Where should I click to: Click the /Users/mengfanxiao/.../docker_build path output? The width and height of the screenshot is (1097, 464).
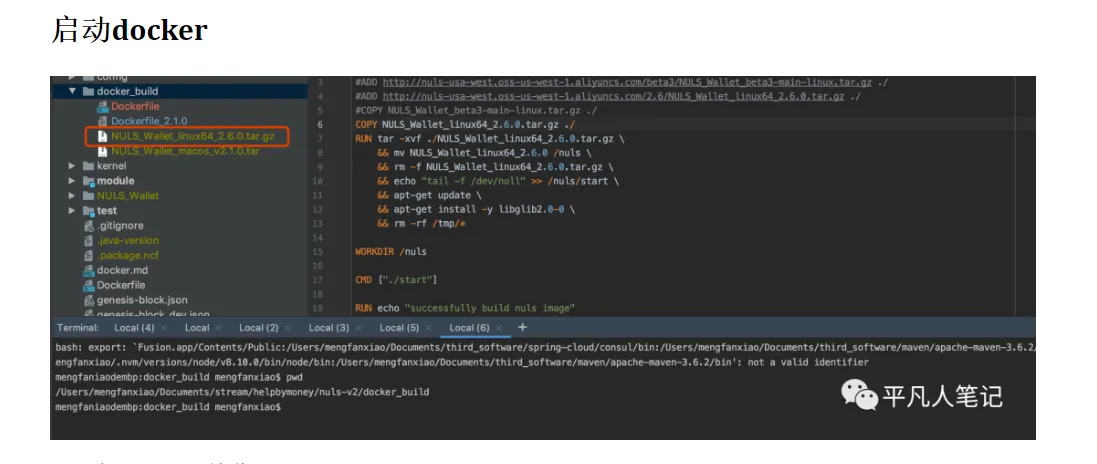(x=242, y=392)
